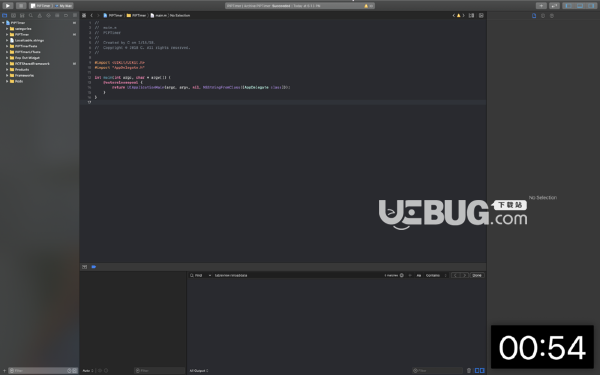Open the Debug navigator tab
Image resolution: width=600 pixels, height=375 pixels.
[57, 15]
